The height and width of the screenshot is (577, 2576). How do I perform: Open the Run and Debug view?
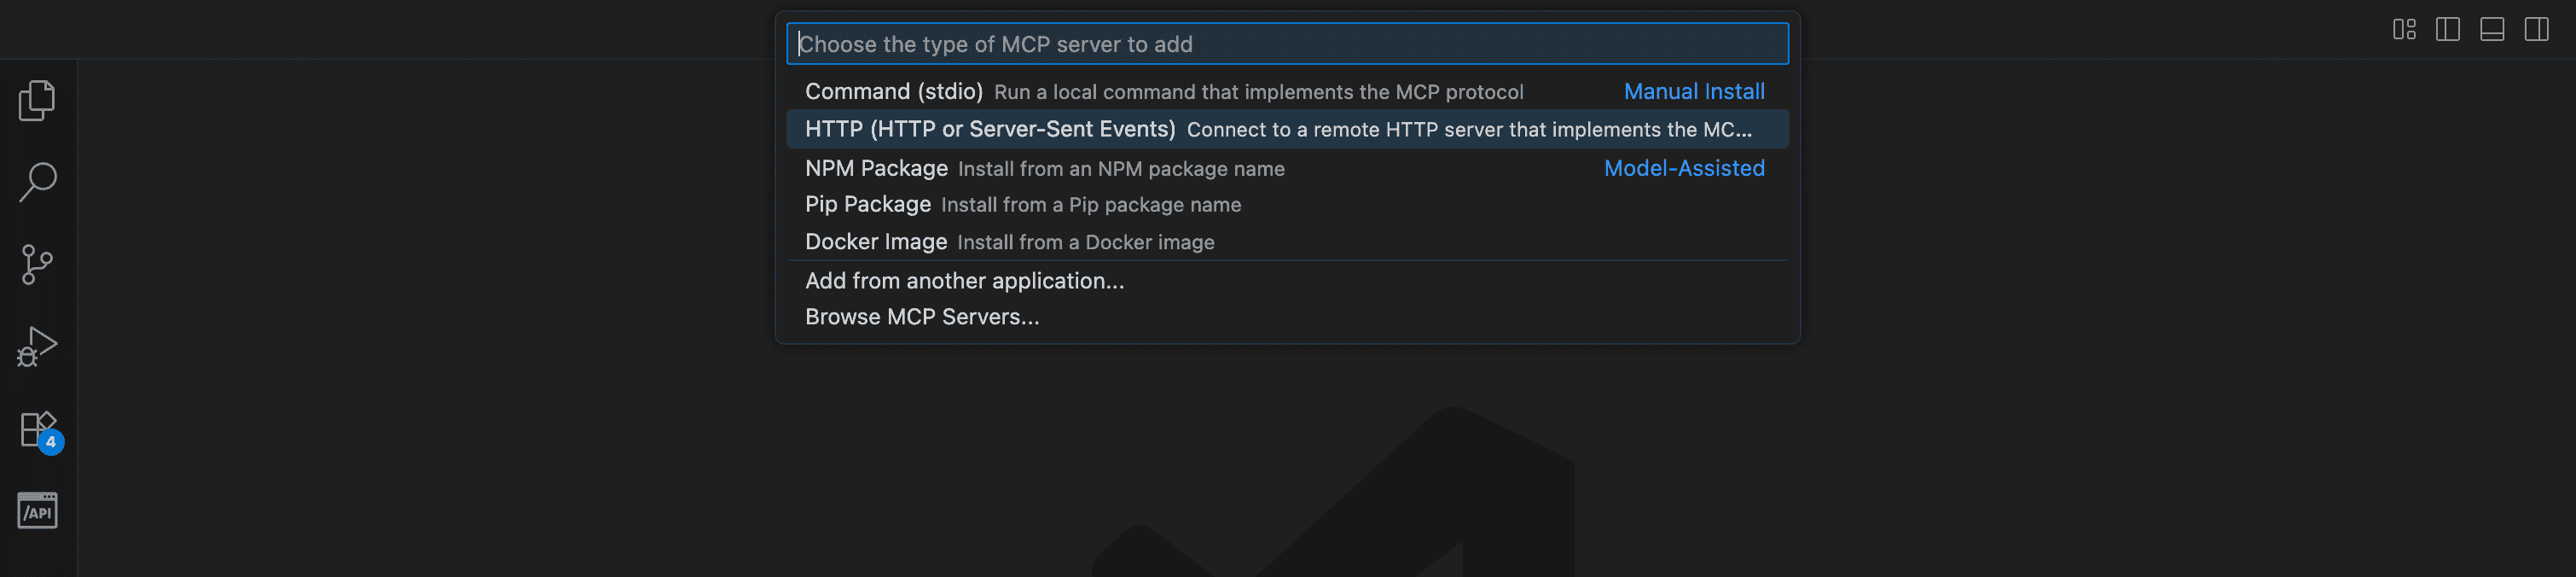point(38,347)
